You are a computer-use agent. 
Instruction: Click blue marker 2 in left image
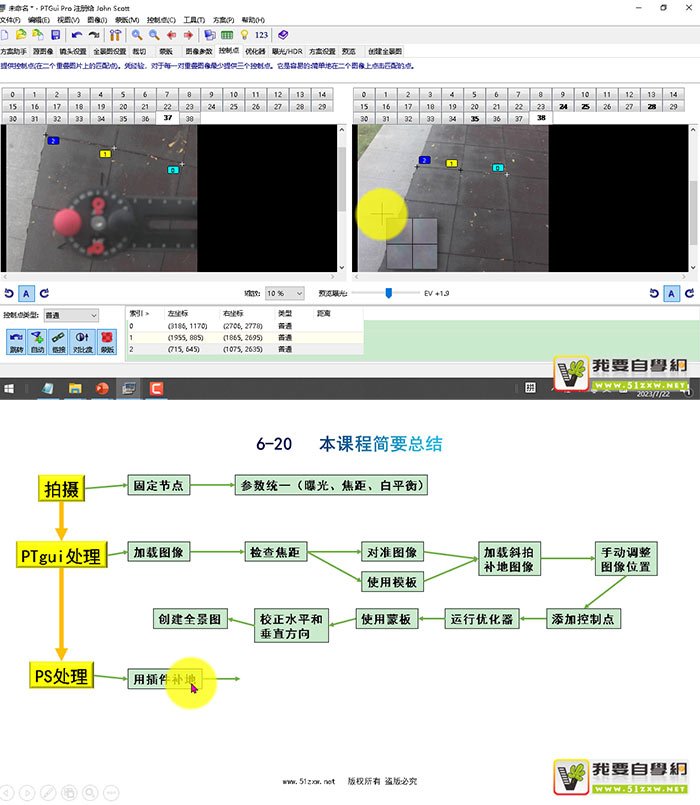pos(53,141)
